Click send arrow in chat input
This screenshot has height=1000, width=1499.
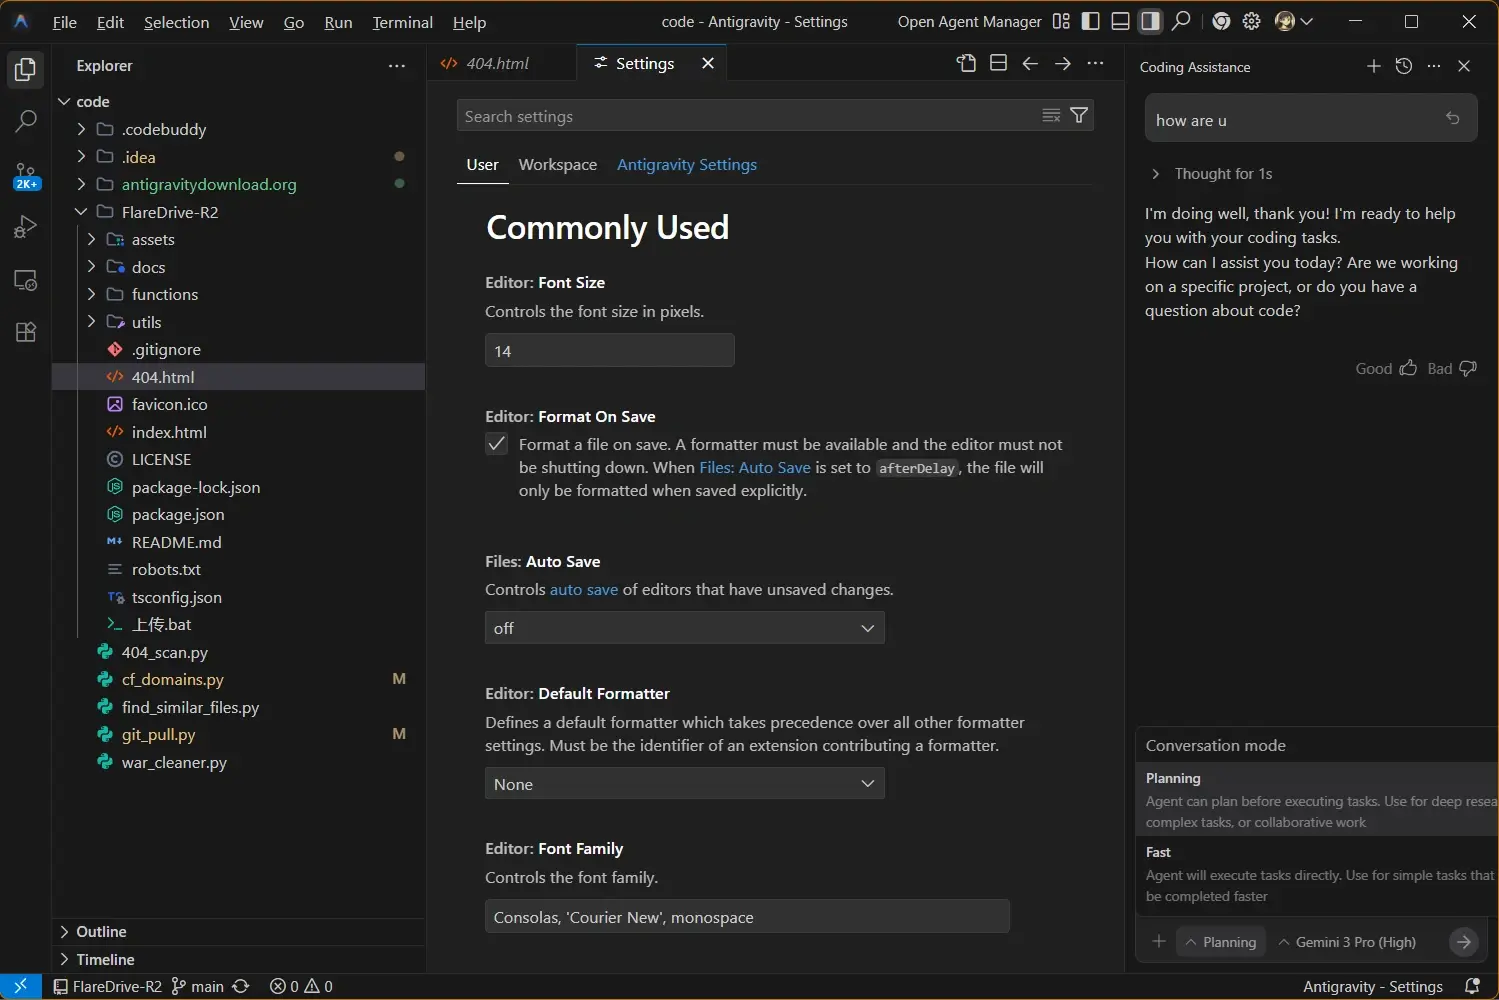coord(1464,942)
